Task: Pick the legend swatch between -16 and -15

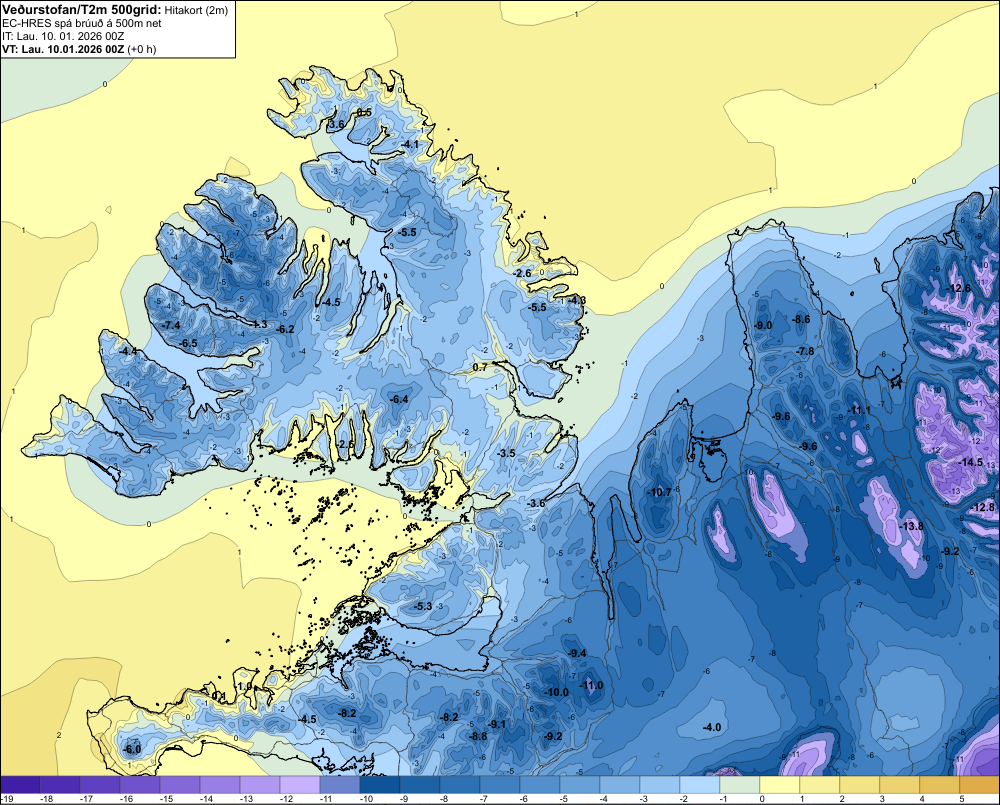Action: click(x=140, y=785)
